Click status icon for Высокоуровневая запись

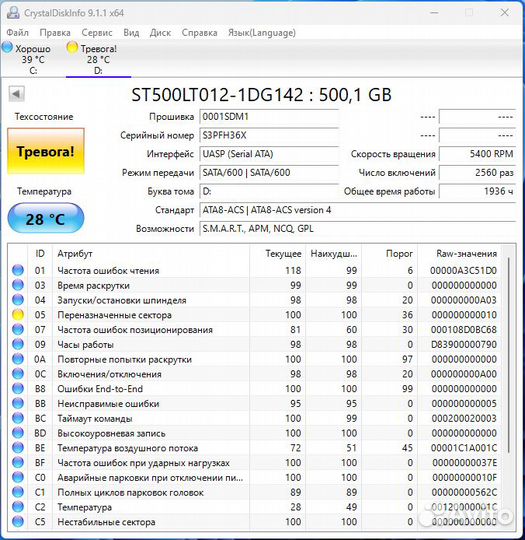(x=18, y=433)
